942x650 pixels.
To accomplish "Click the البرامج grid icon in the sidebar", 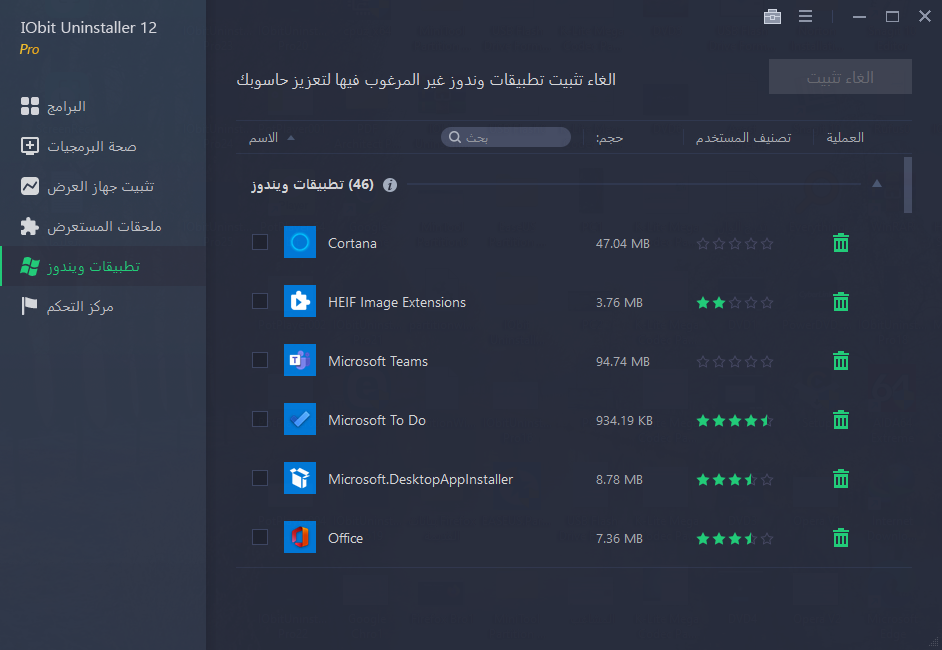I will click(x=29, y=106).
